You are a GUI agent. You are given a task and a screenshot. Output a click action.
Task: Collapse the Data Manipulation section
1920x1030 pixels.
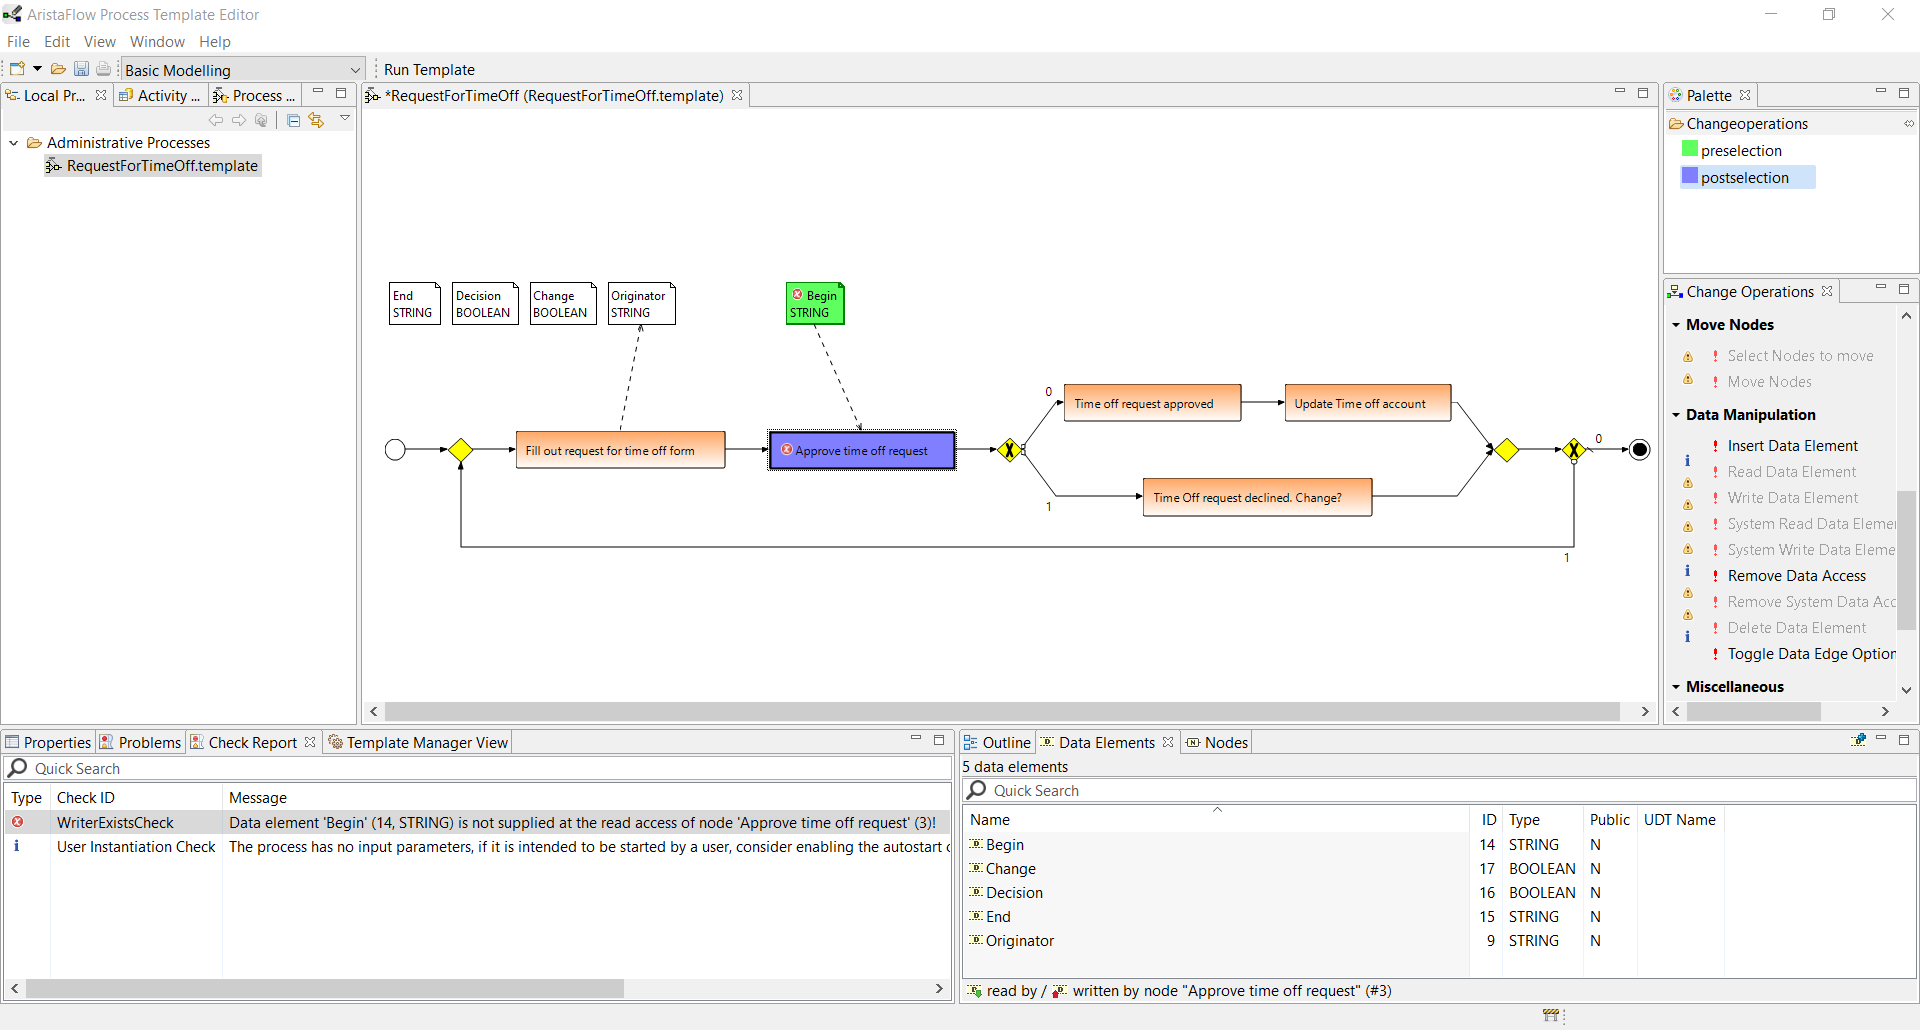tap(1676, 415)
